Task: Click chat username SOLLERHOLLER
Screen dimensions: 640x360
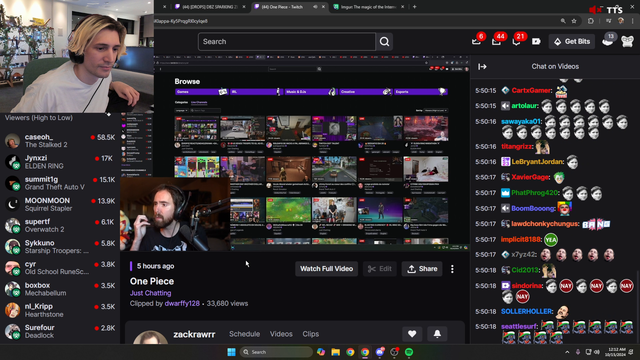Action: [527, 311]
